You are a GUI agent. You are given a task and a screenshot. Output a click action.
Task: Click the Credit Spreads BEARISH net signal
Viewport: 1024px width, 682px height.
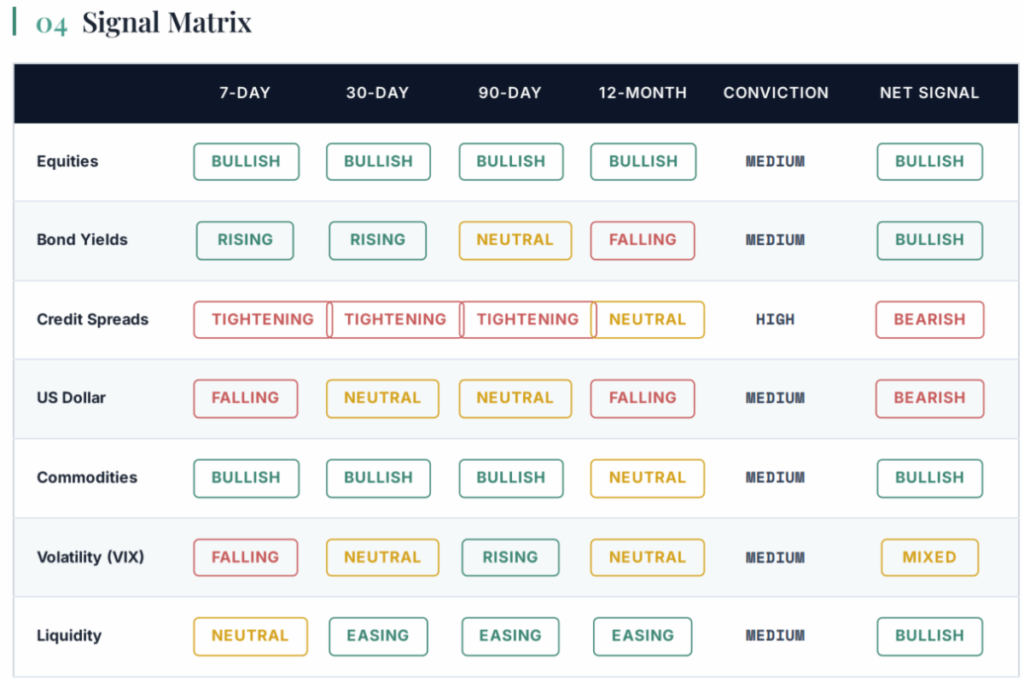tap(929, 319)
